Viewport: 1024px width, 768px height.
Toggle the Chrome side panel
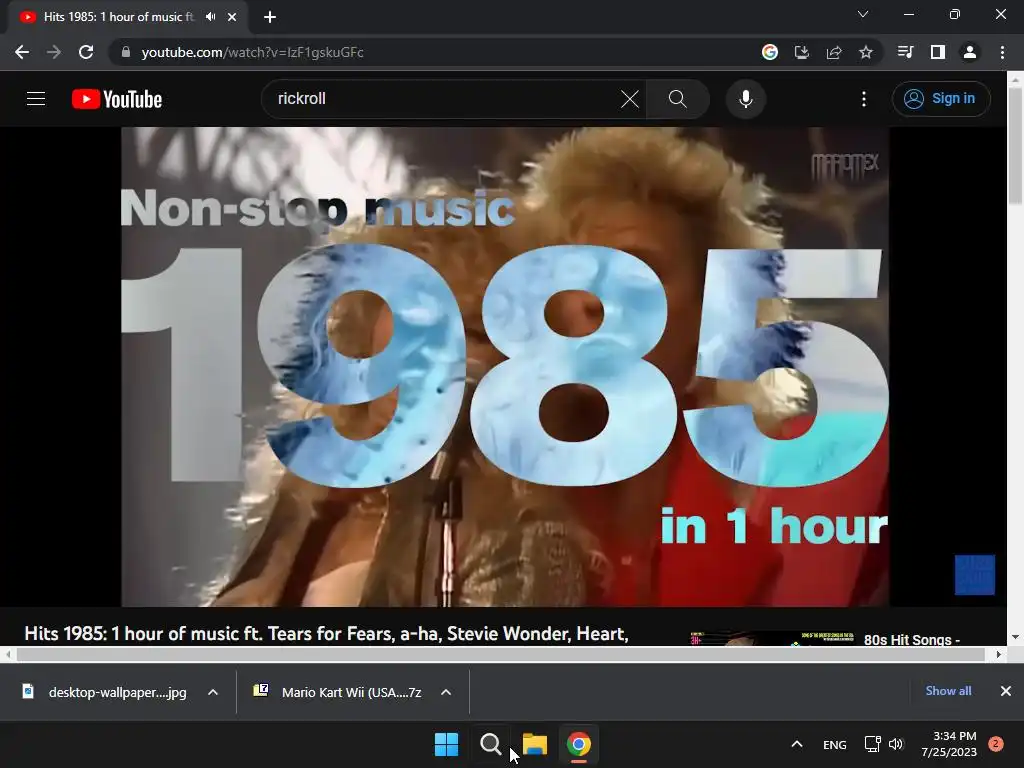click(x=938, y=52)
